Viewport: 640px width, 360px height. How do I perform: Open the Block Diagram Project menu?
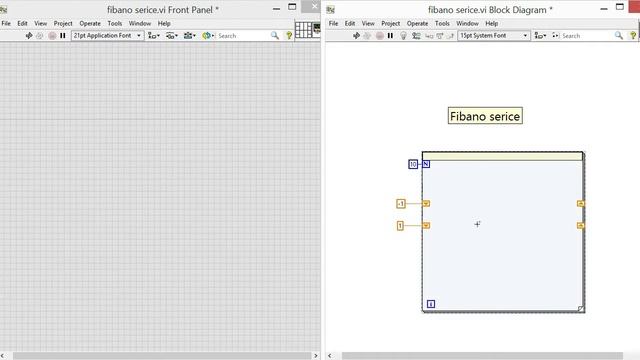tap(391, 24)
